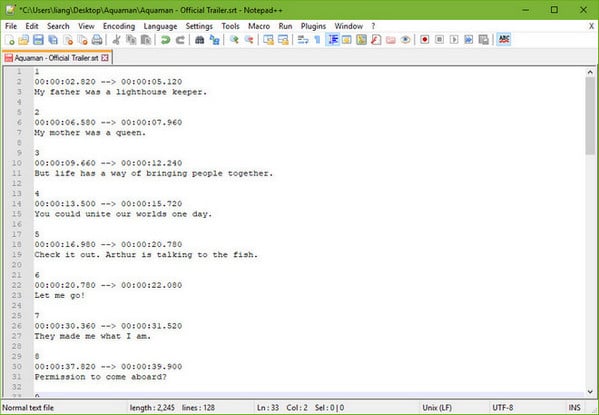Click the editor scrollbar up arrow
Screen dimensions: 599x415
(590, 72)
